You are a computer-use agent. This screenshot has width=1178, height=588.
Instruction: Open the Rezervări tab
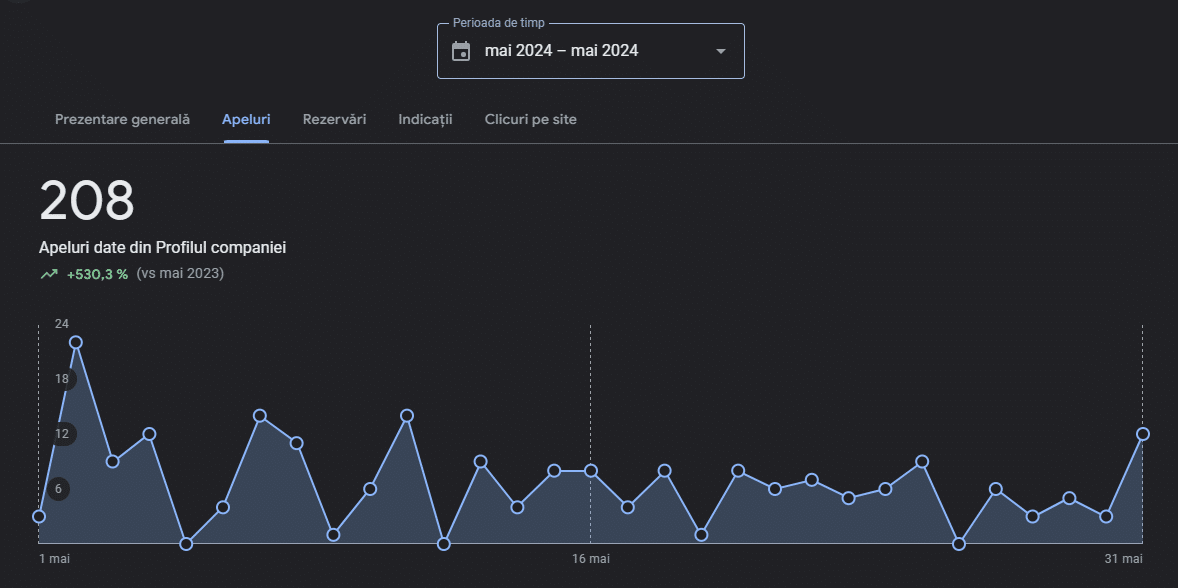click(334, 119)
